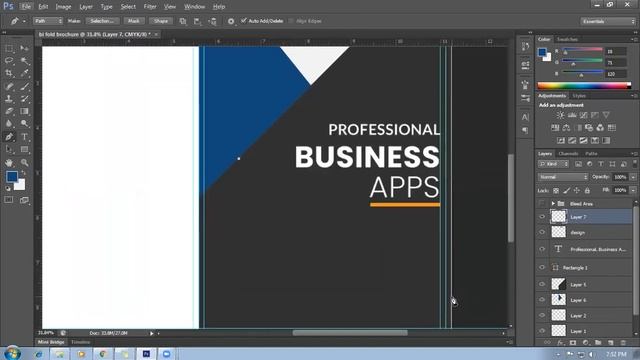Click the foreground color swatch in toolbox
The height and width of the screenshot is (360, 640).
pos(12,176)
